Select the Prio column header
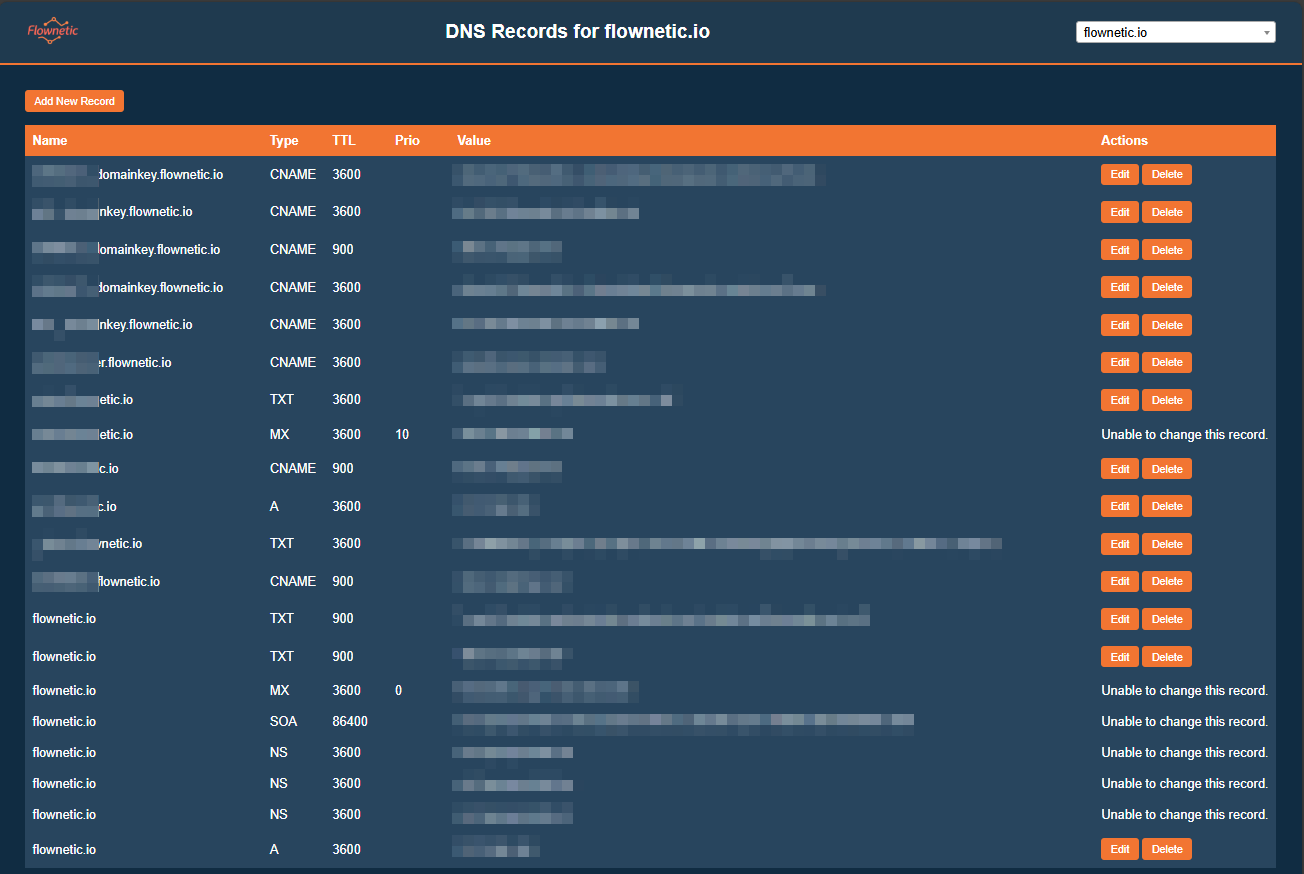 [x=407, y=141]
